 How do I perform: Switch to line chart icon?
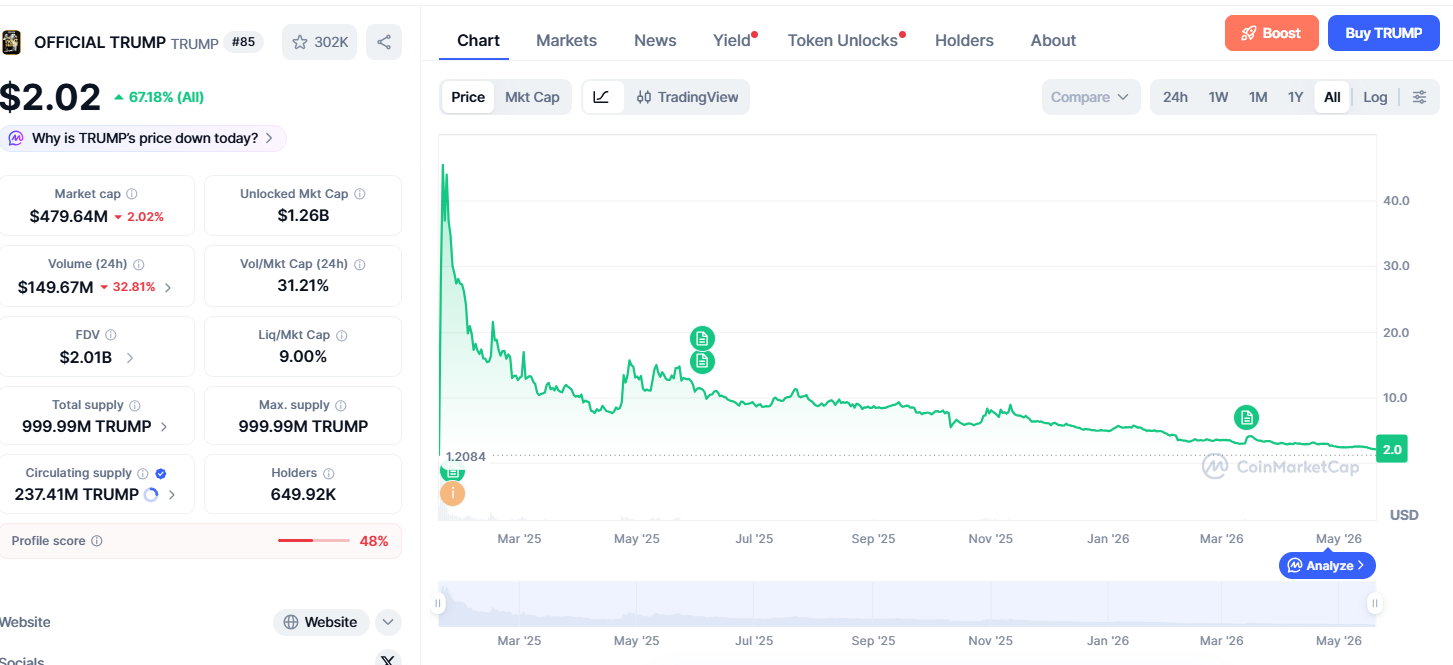click(602, 97)
